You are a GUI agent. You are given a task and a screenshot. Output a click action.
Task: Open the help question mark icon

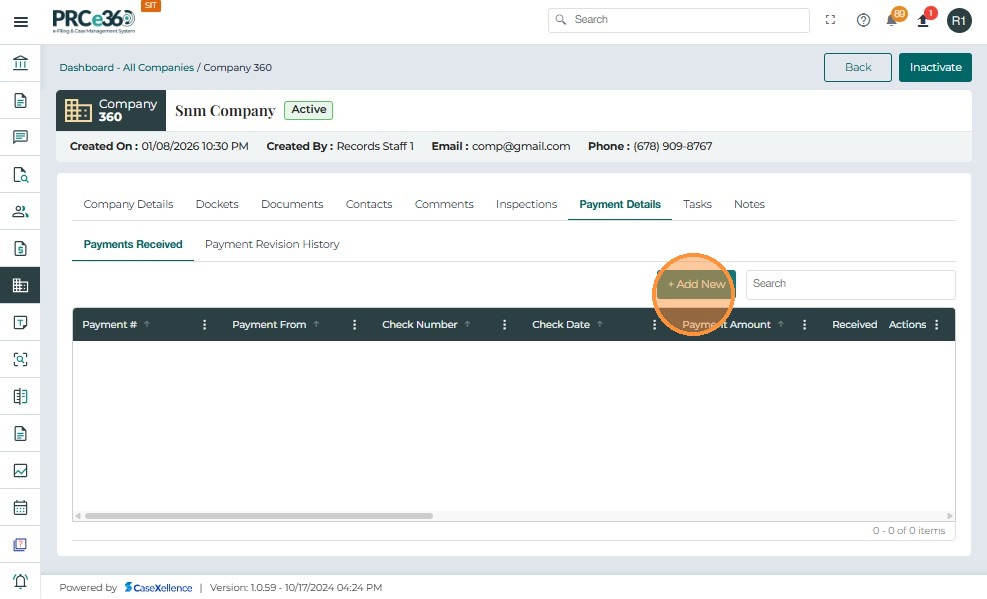(863, 20)
